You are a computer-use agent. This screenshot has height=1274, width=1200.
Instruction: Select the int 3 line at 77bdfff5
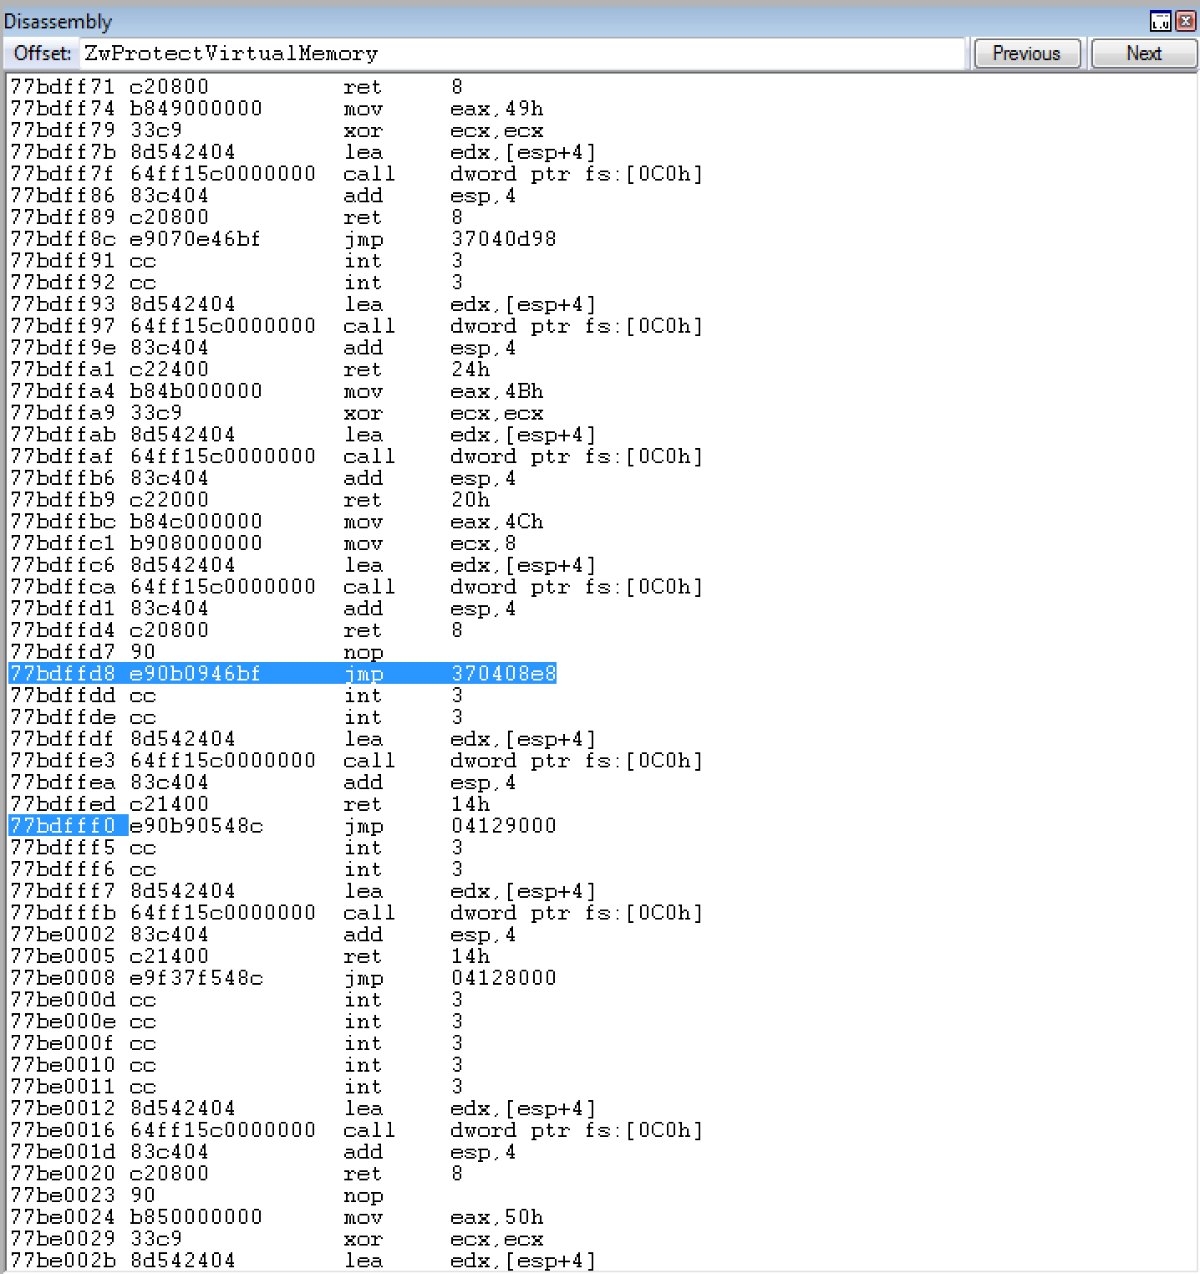(236, 848)
